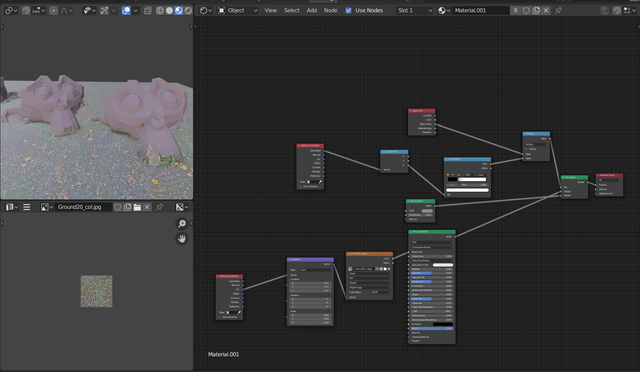Click the Diffuse BSDF pink color swatch

pos(427,211)
